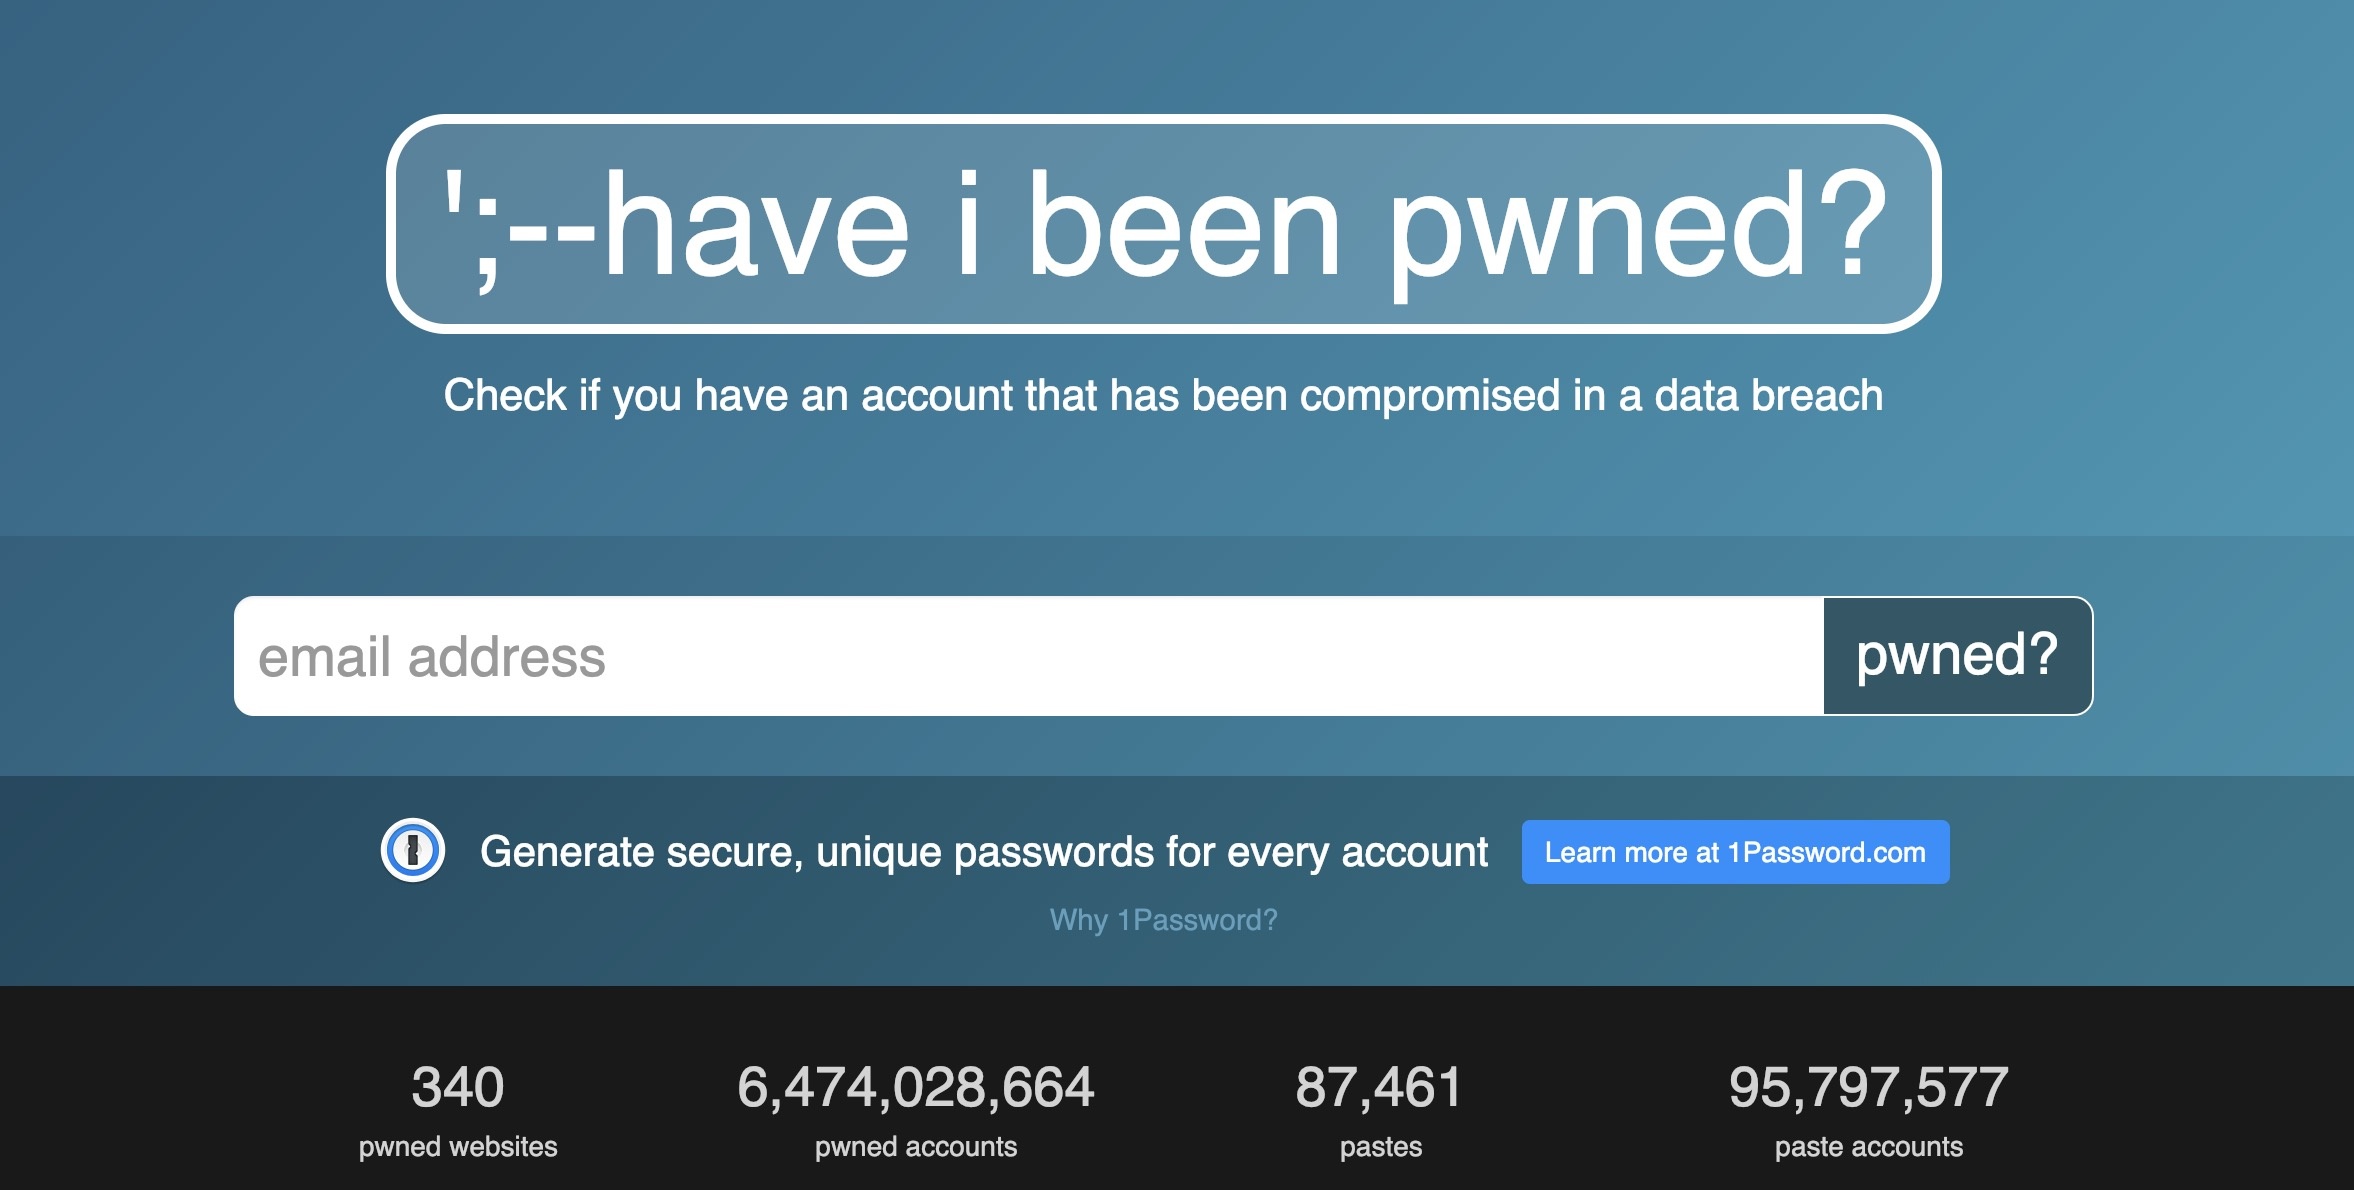Image resolution: width=2354 pixels, height=1190 pixels.
Task: Click the 340 number in statistics
Action: coord(458,1087)
